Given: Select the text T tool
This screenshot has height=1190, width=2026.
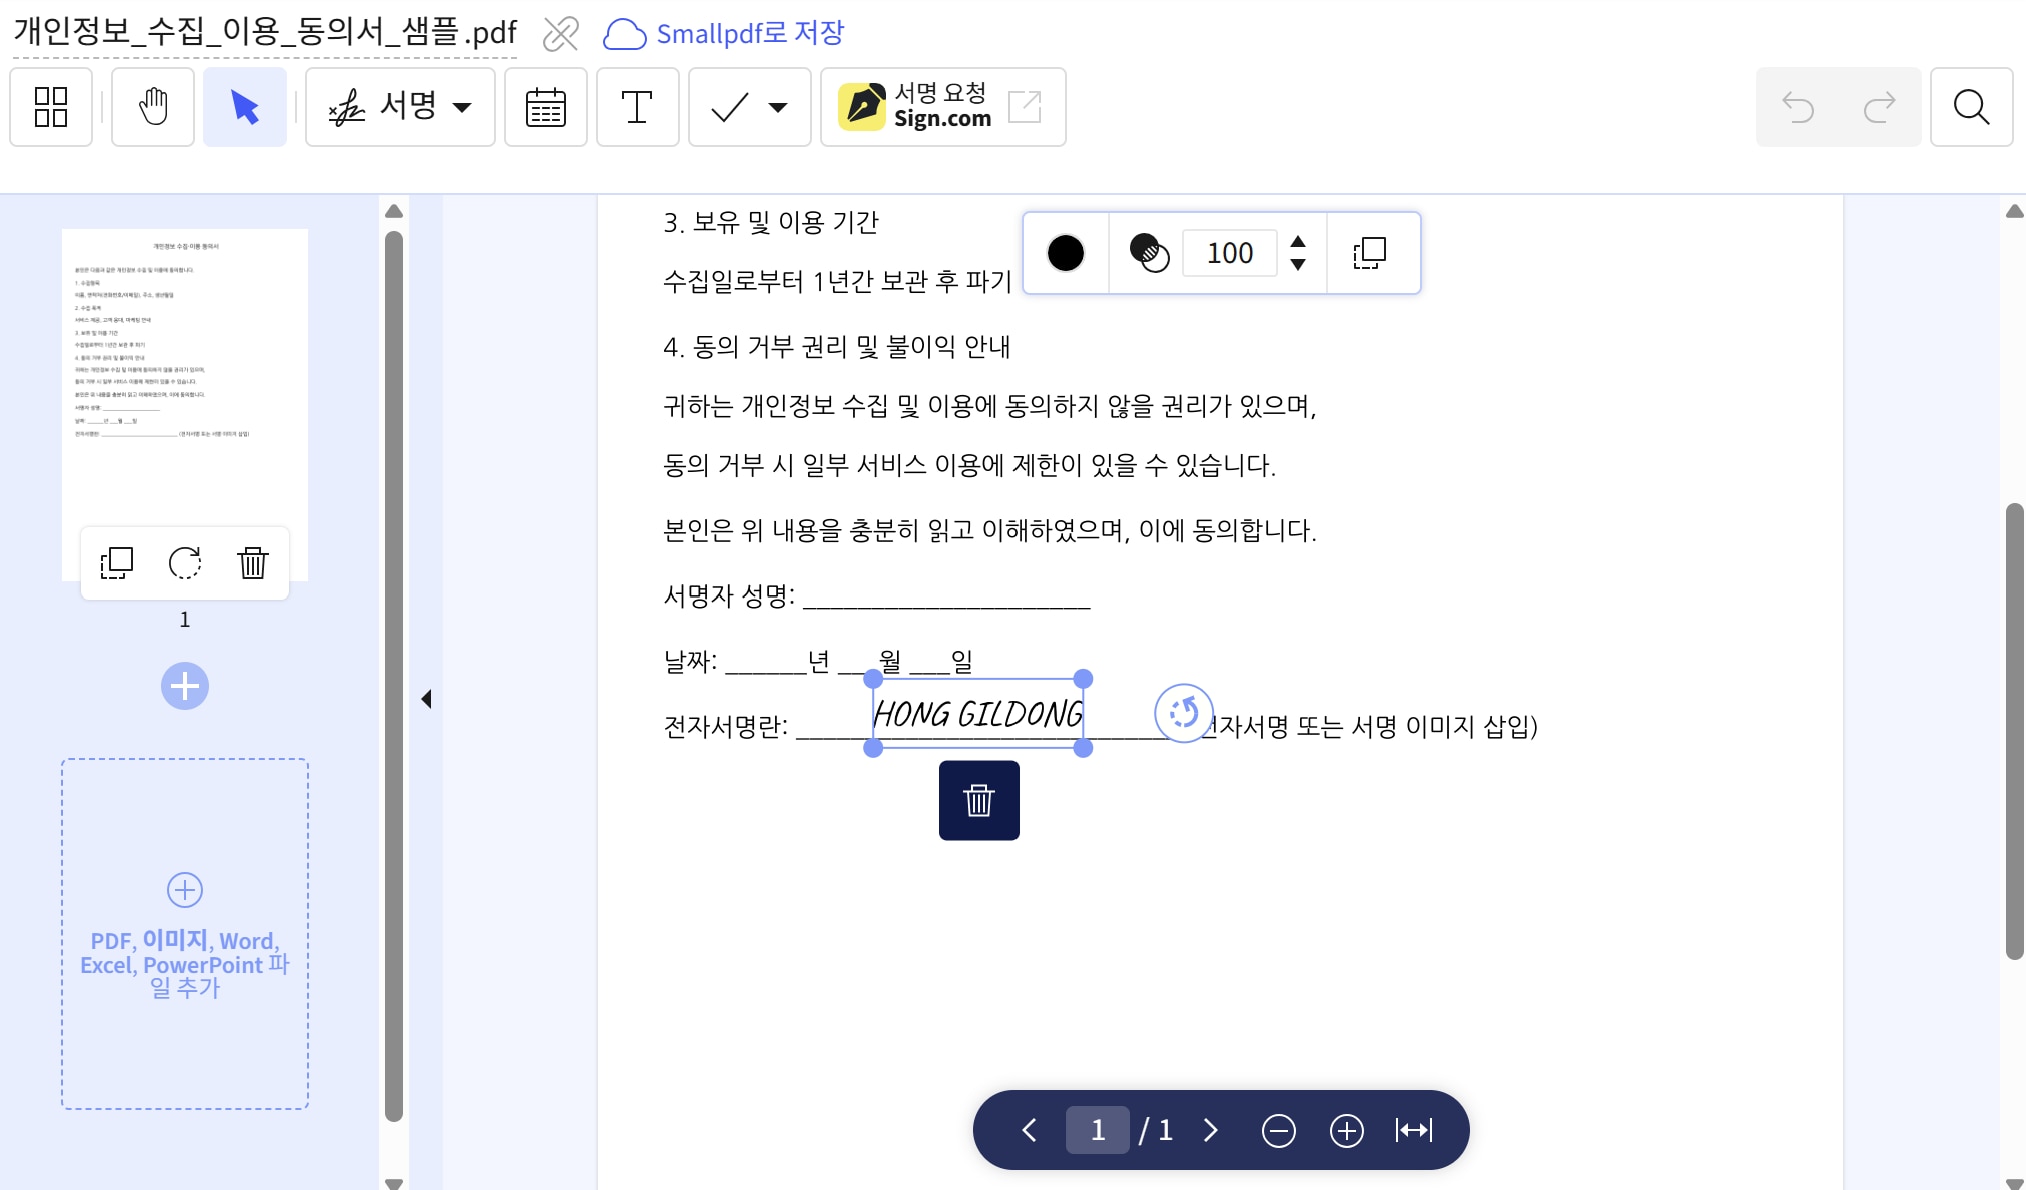Looking at the screenshot, I should [637, 107].
